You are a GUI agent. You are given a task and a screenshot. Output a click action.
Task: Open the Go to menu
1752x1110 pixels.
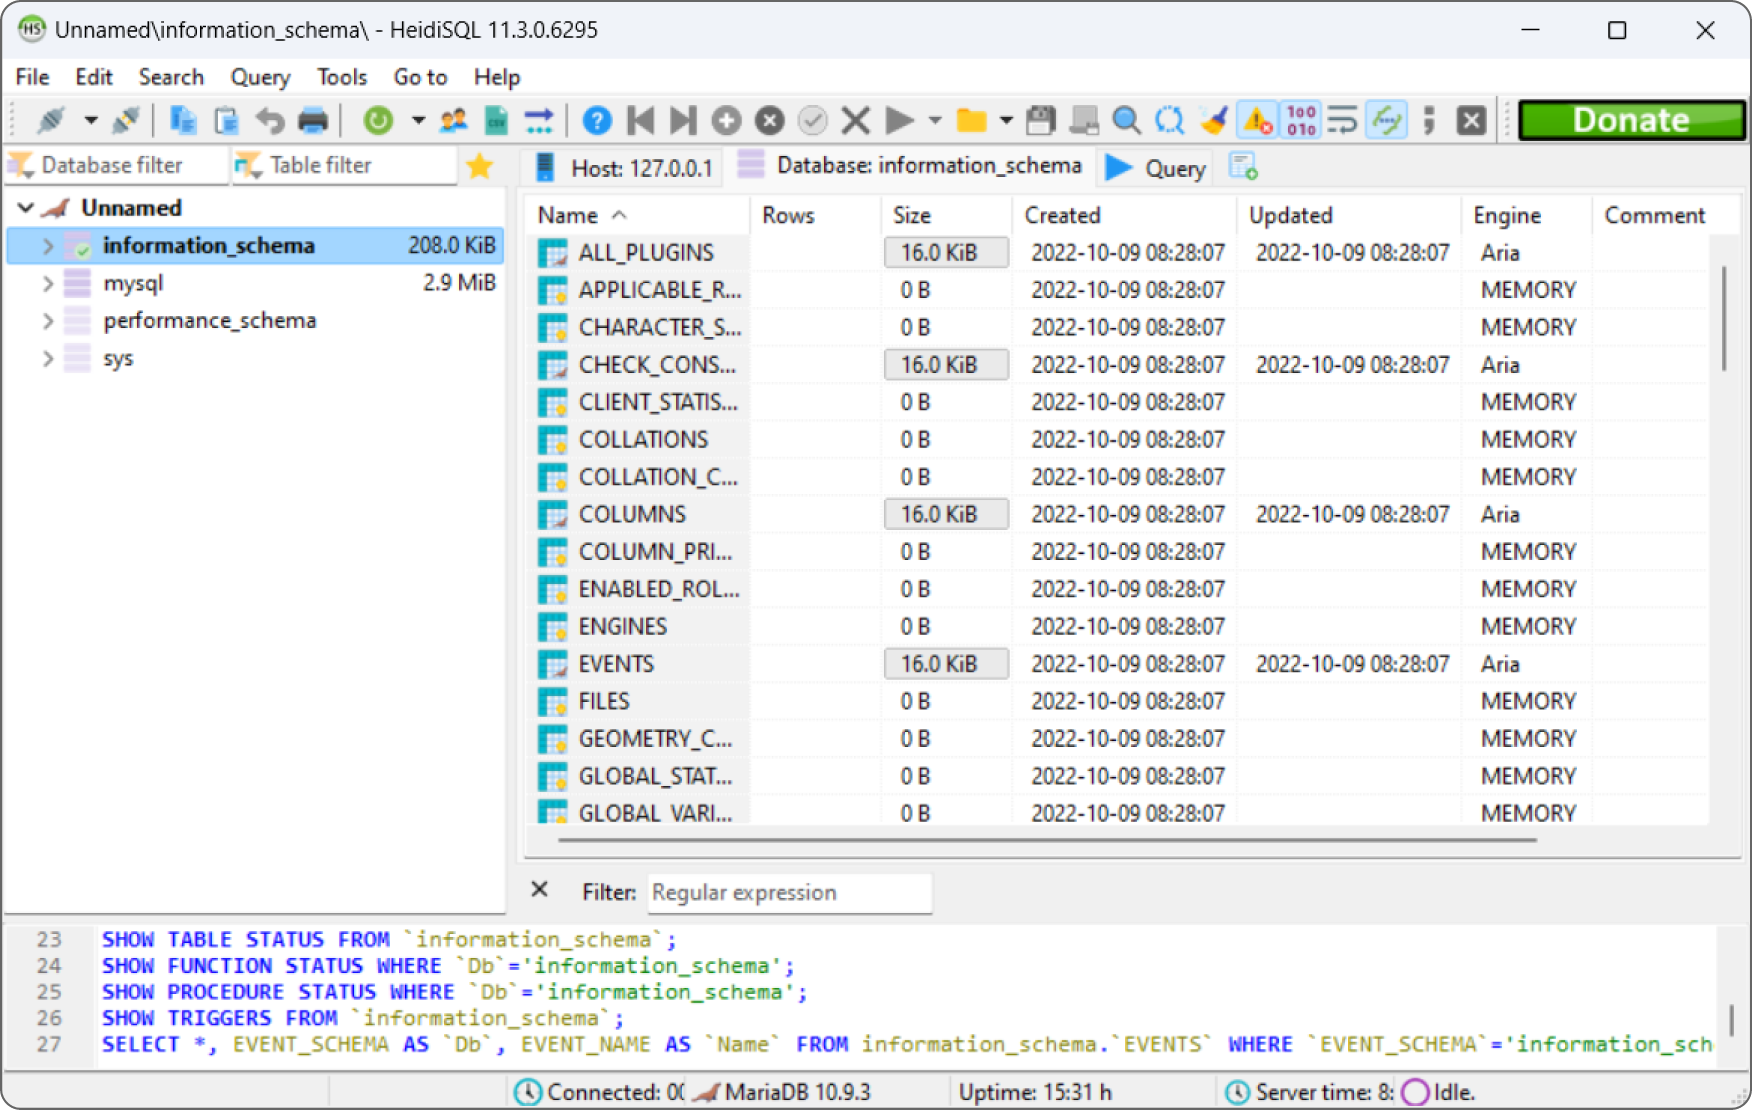click(x=420, y=77)
